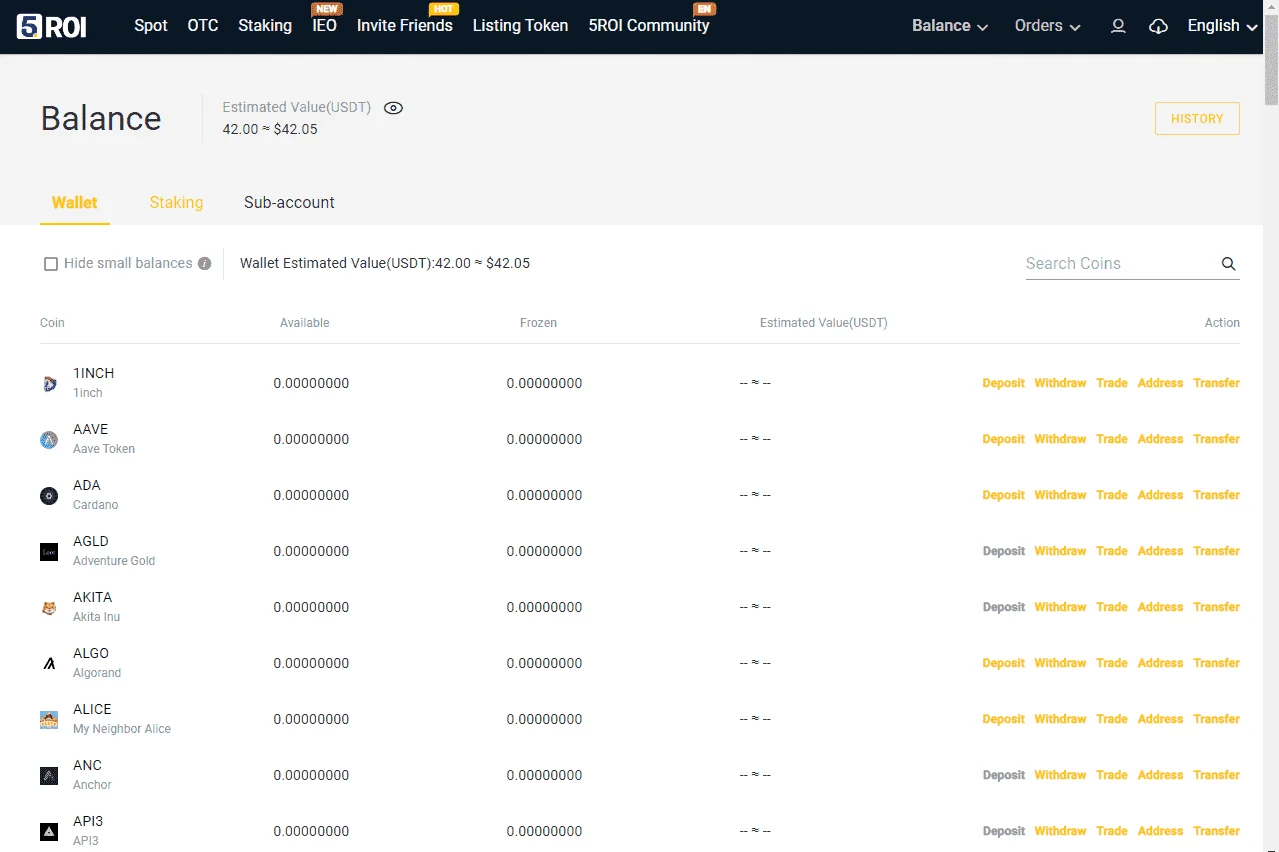This screenshot has width=1279, height=852.
Task: Open Listing Token page
Action: click(520, 26)
